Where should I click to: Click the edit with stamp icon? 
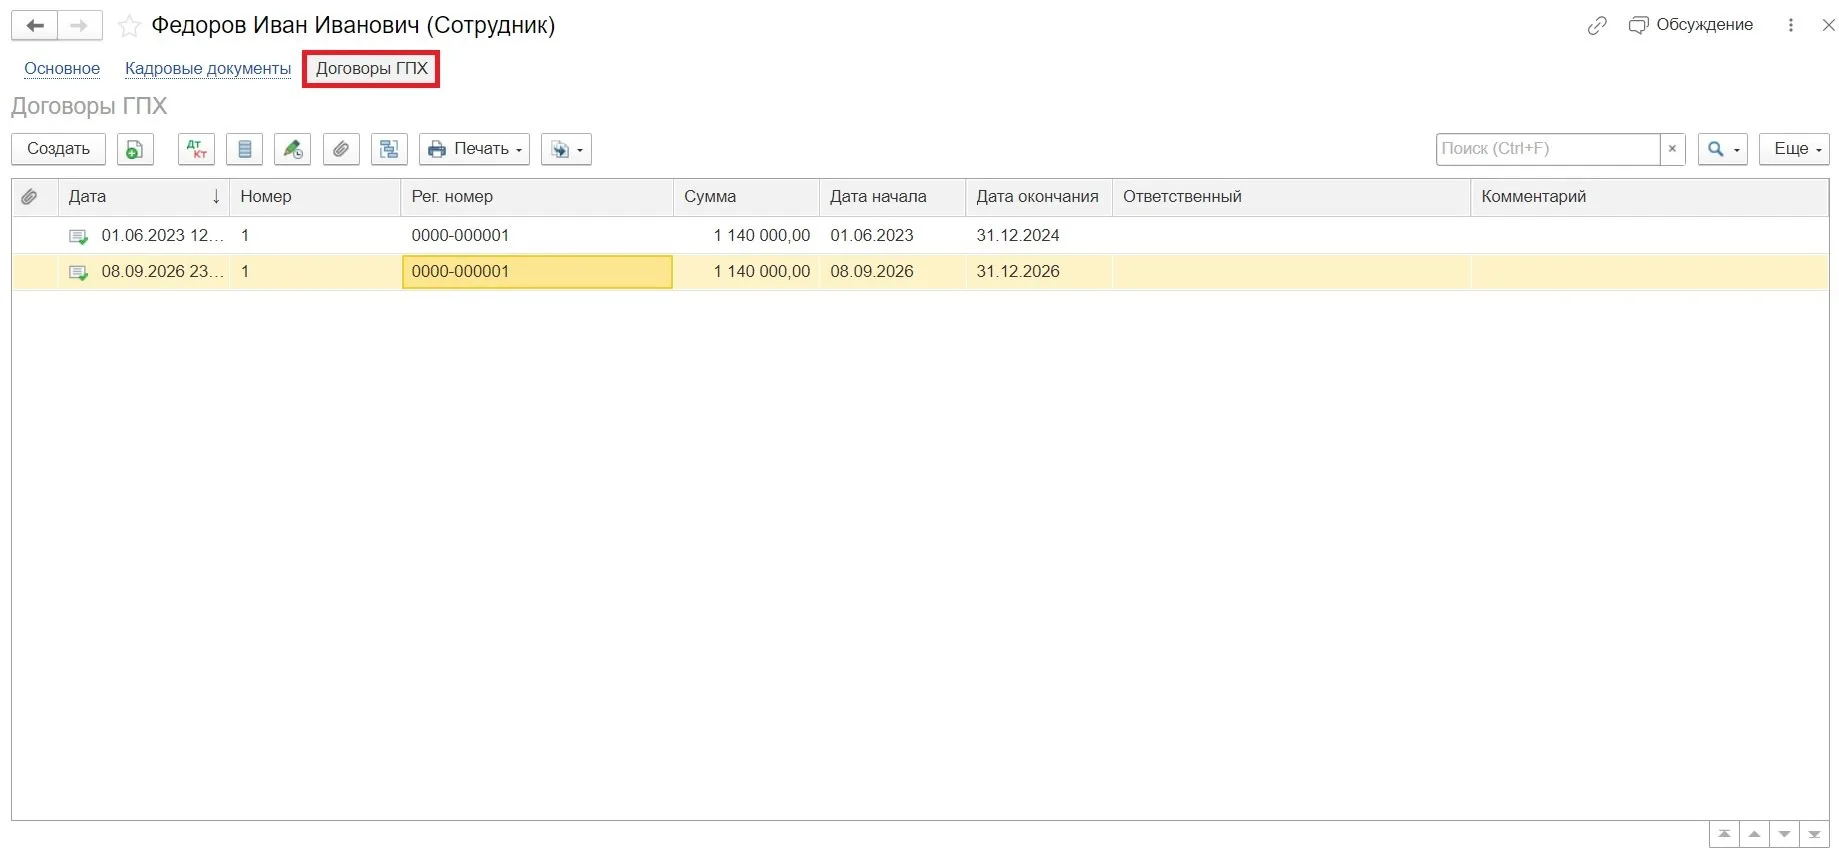(x=293, y=149)
